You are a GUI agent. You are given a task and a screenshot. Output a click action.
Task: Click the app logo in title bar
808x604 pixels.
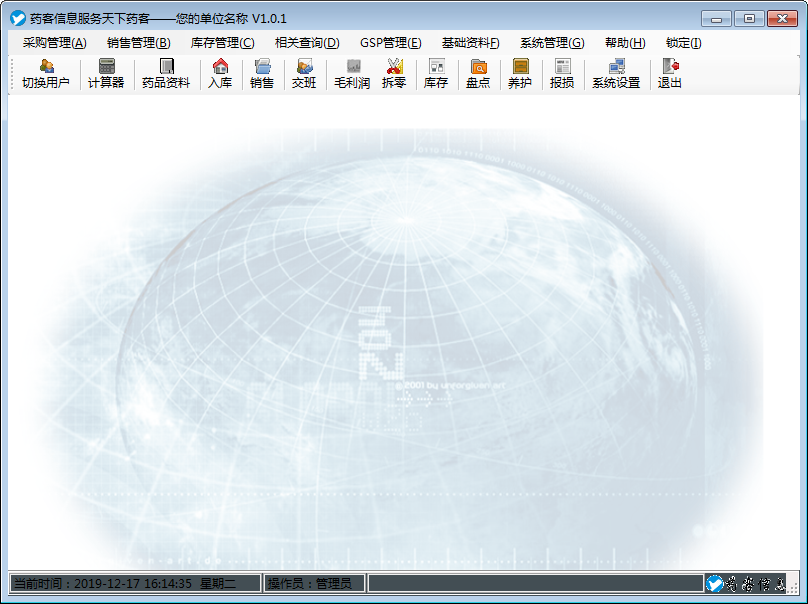(x=18, y=19)
